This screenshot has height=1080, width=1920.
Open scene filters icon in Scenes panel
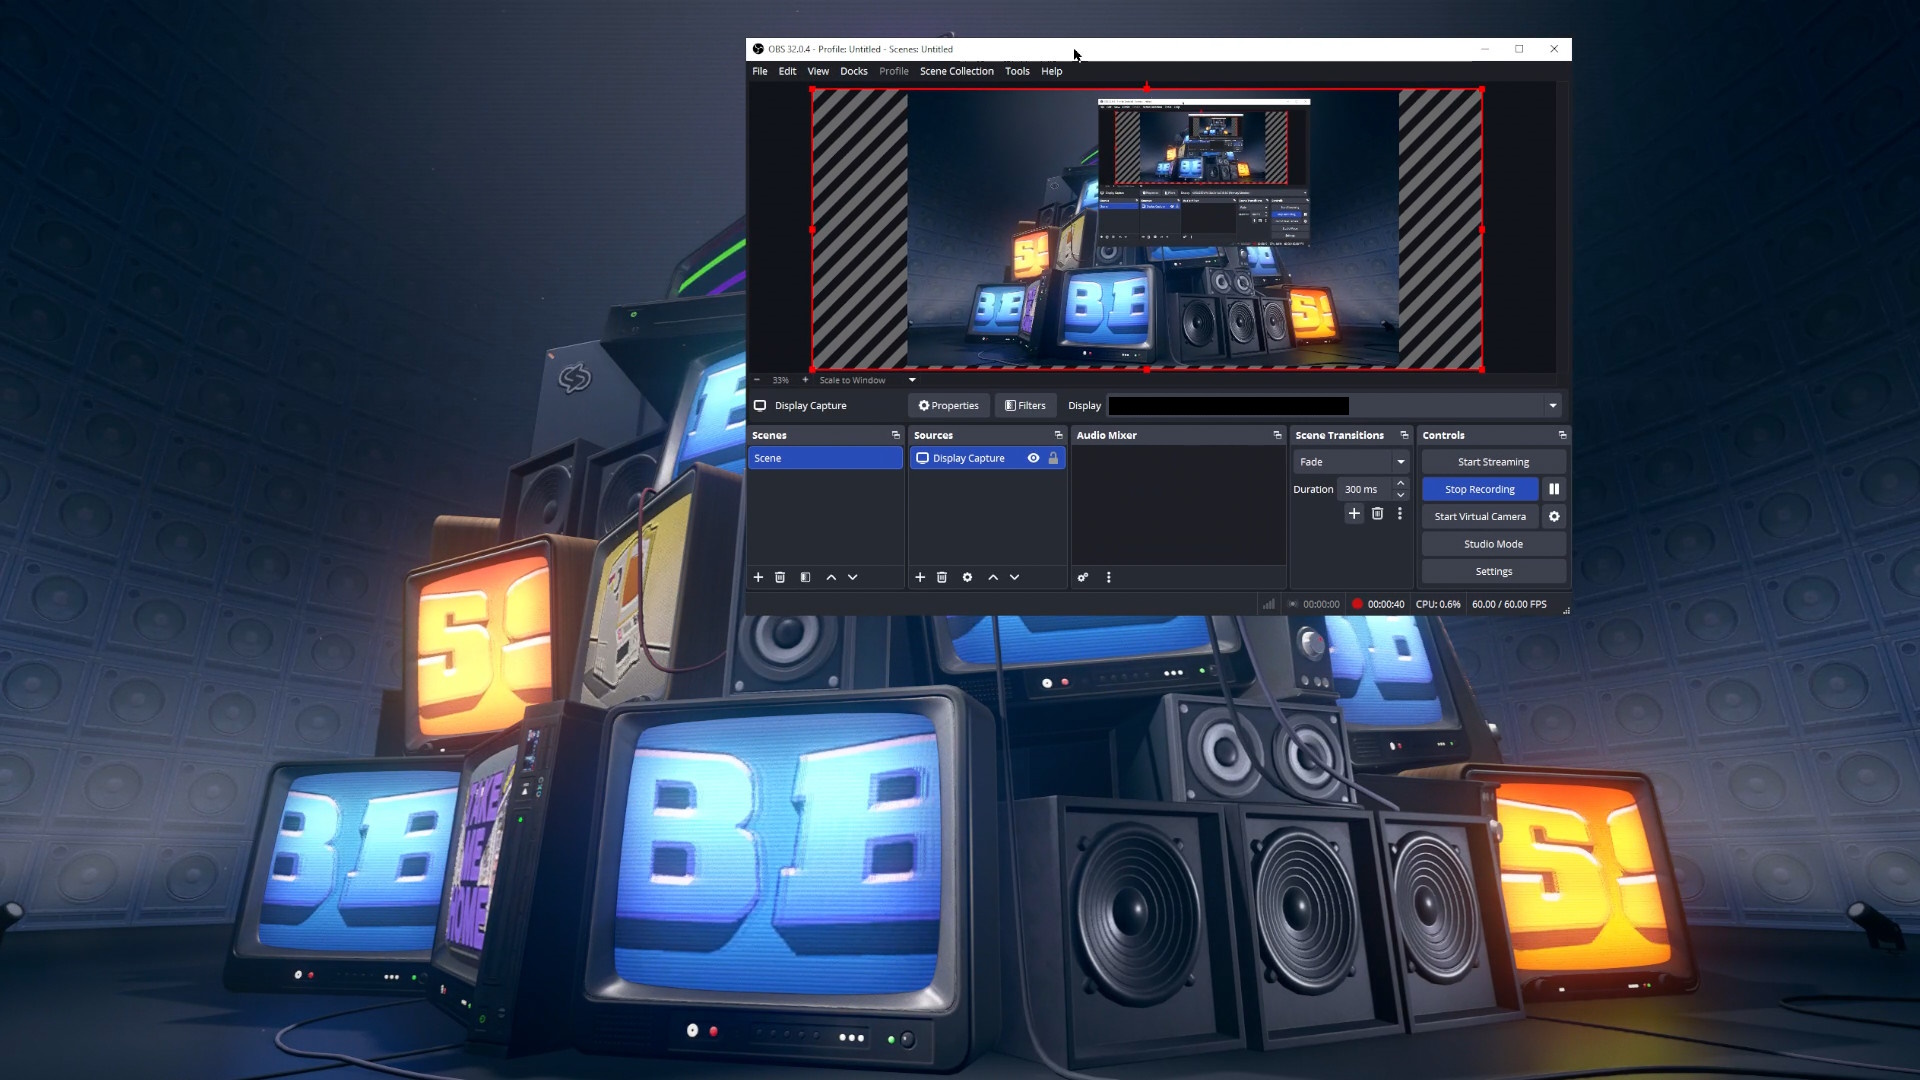click(x=805, y=577)
